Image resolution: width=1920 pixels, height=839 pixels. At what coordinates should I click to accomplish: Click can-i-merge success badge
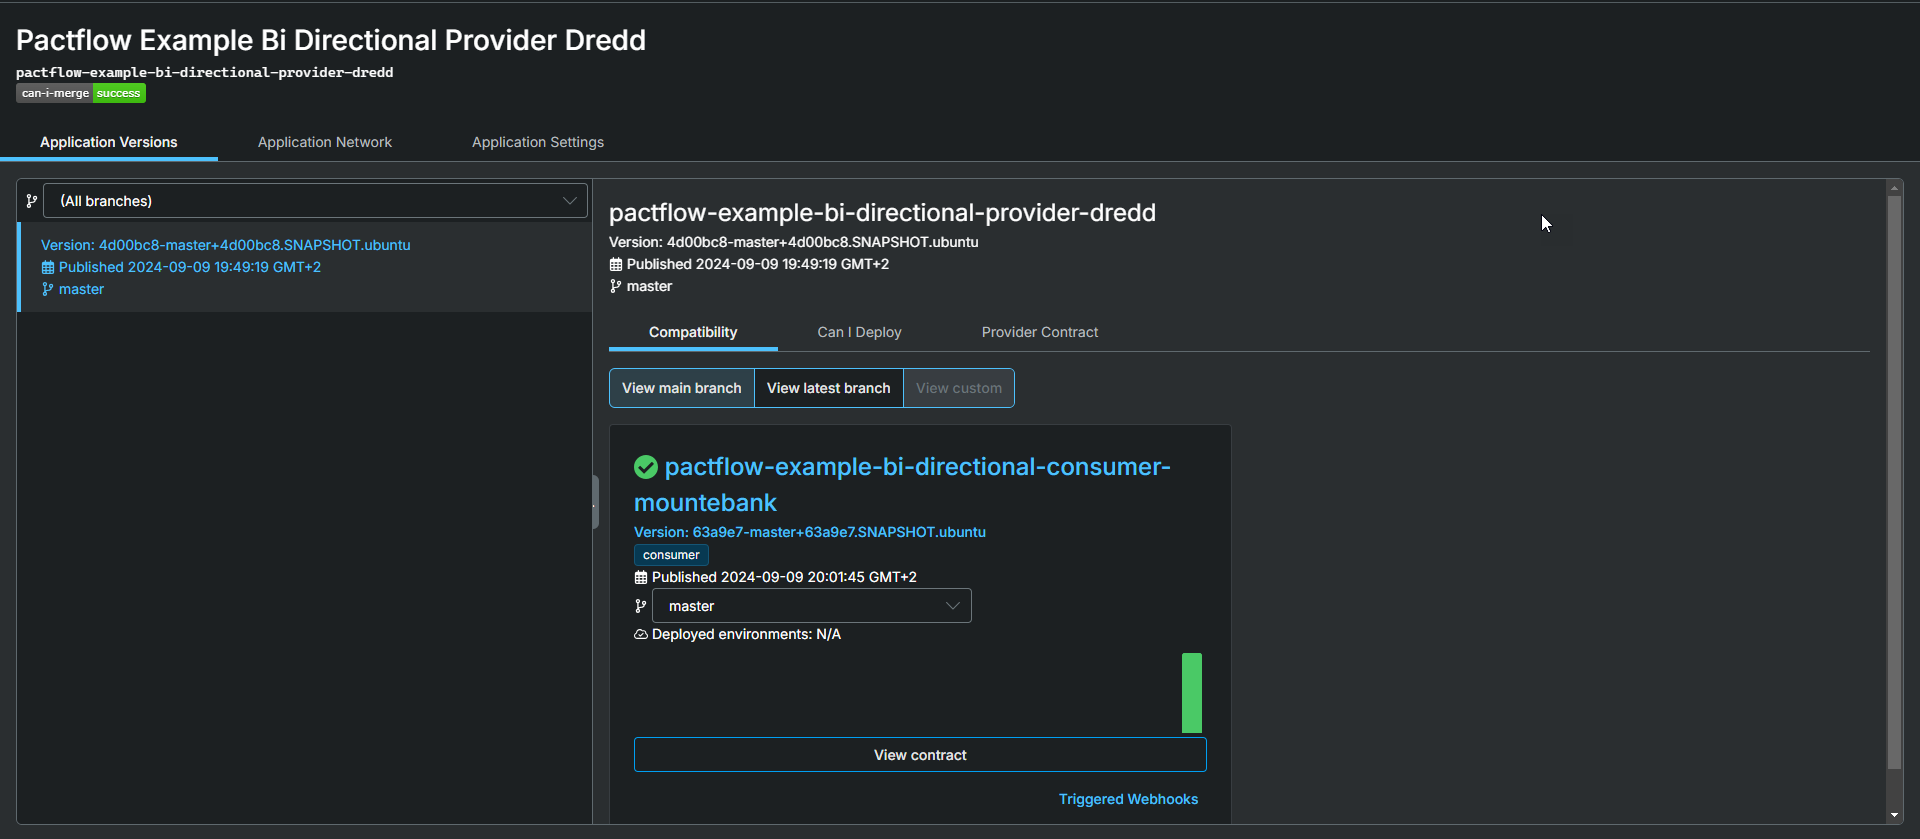pos(81,93)
